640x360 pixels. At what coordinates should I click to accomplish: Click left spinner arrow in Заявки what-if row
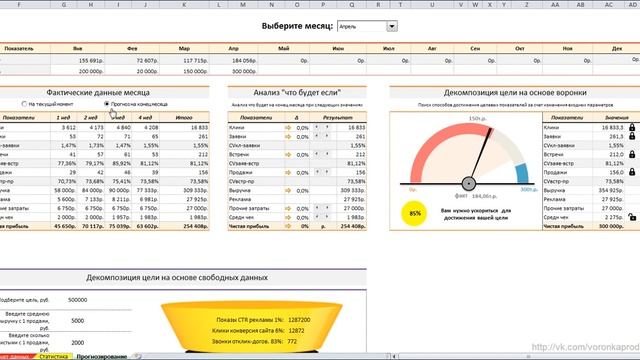(317, 137)
